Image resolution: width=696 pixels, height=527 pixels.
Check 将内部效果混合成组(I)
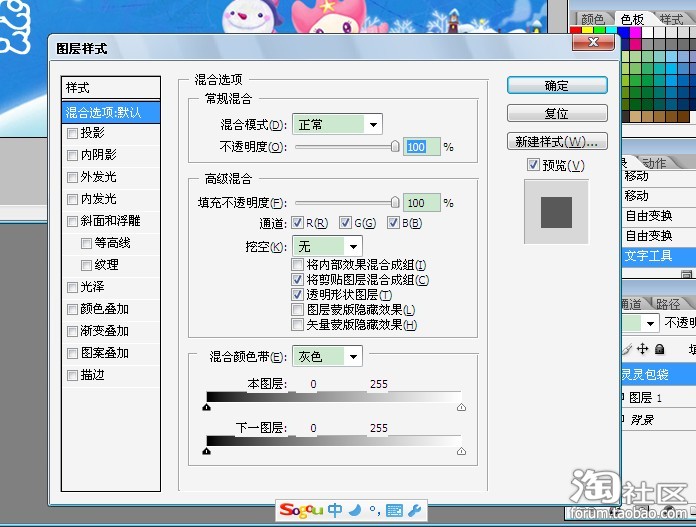click(297, 265)
